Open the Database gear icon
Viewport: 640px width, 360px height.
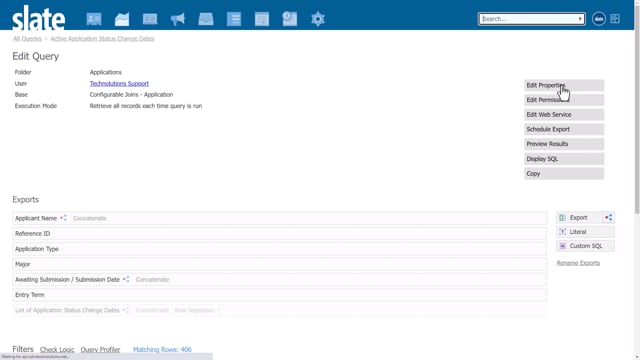click(318, 19)
